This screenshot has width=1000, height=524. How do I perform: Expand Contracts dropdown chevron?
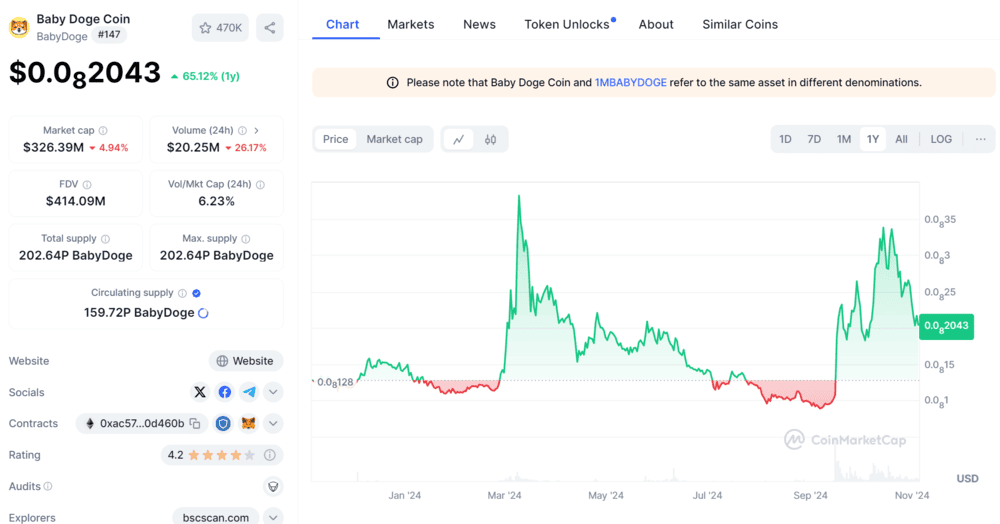coord(273,423)
